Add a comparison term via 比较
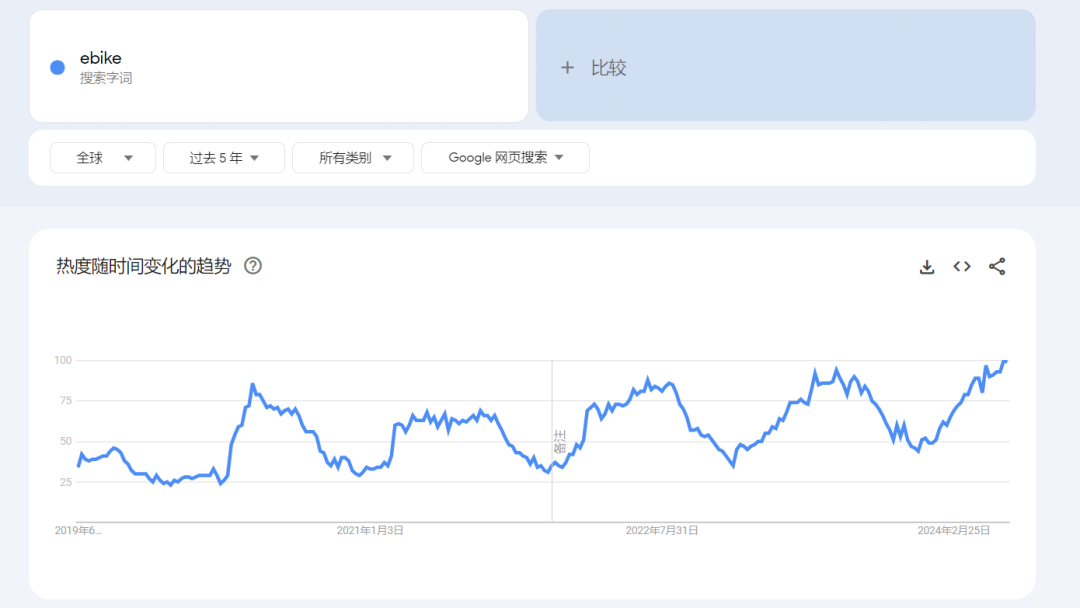 pos(786,65)
